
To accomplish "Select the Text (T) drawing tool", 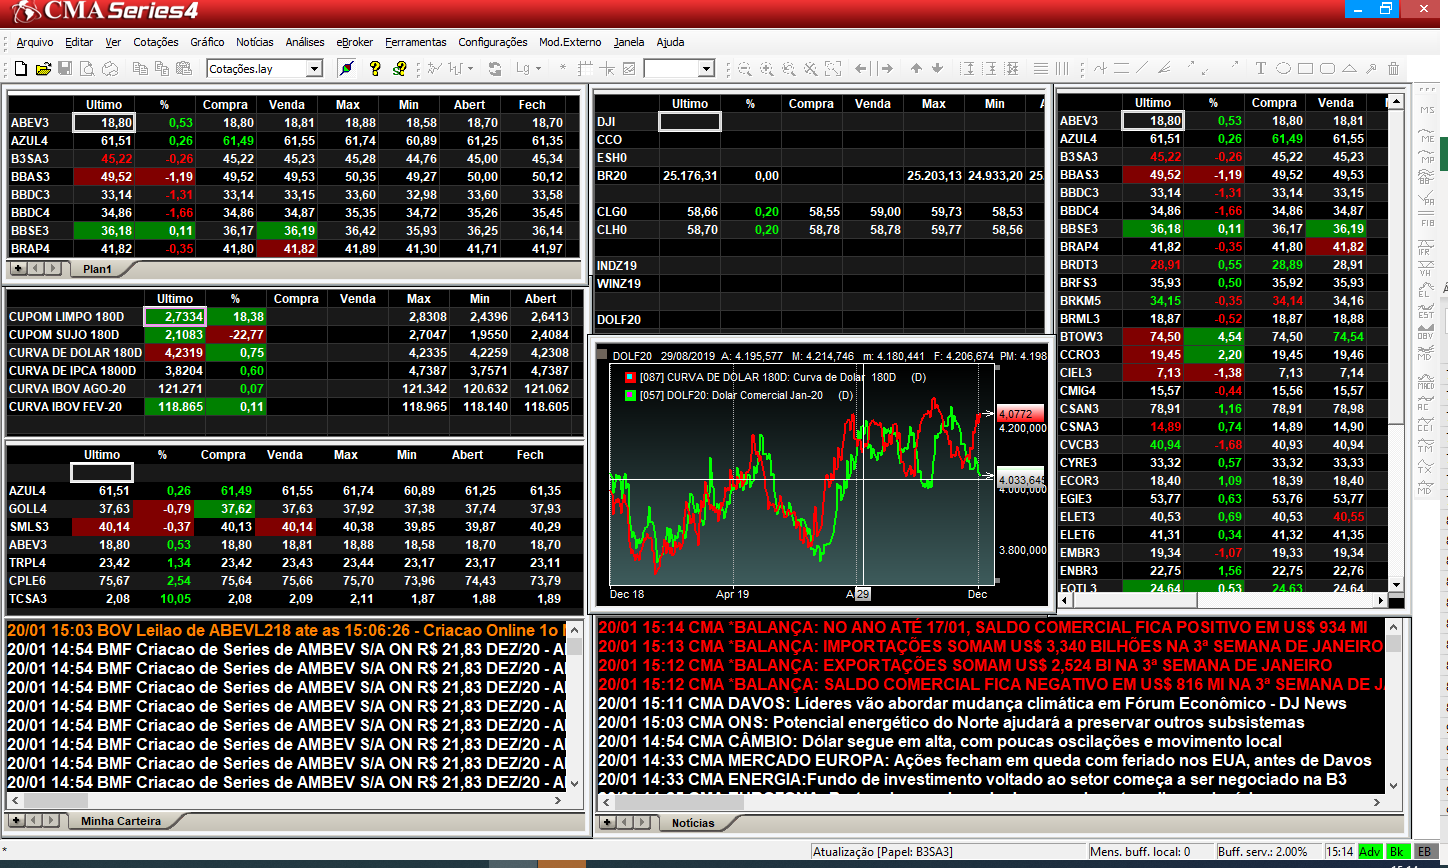I will tap(1261, 69).
